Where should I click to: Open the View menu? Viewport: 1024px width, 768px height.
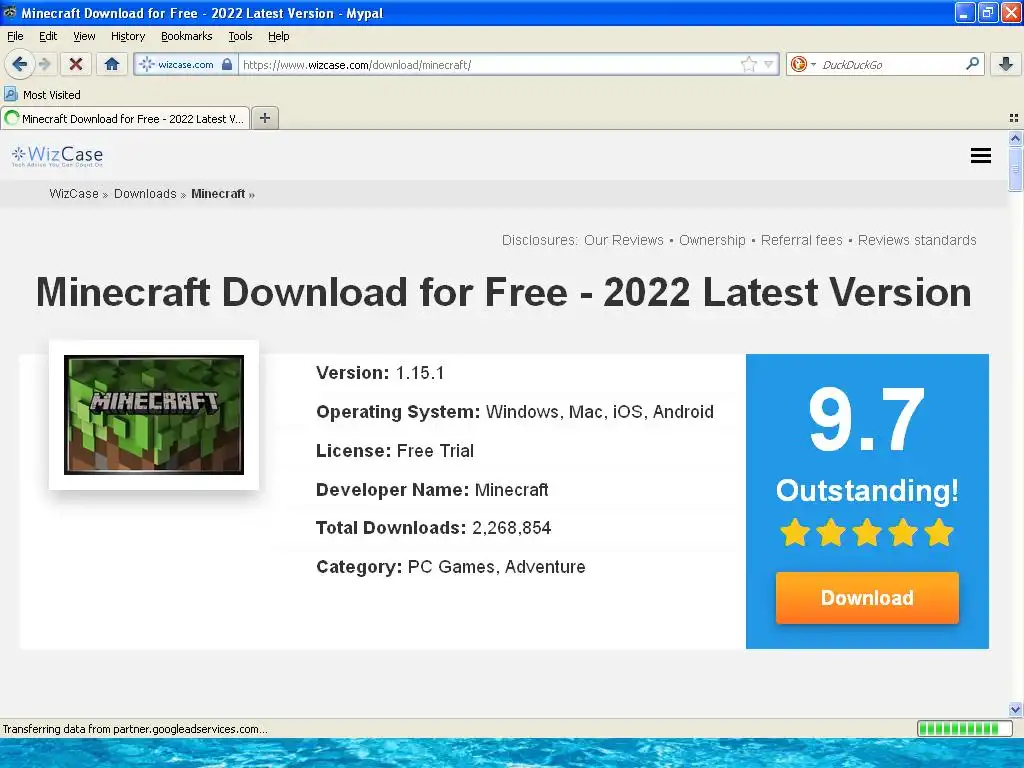84,37
